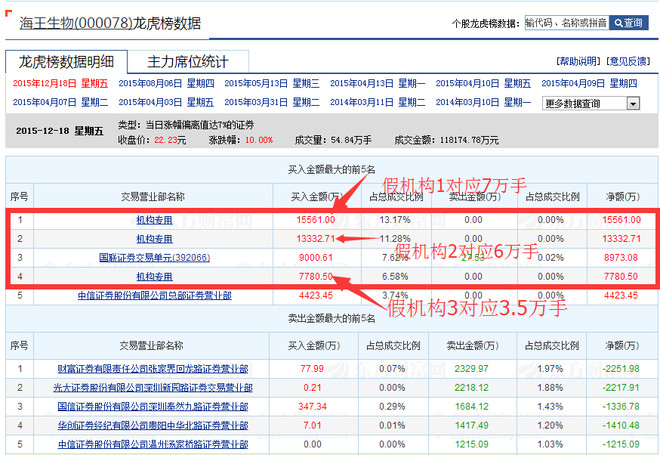660x455 pixels.
Task: Select date 2015年03月31日 星期二
Action: pyautogui.click(x=272, y=102)
